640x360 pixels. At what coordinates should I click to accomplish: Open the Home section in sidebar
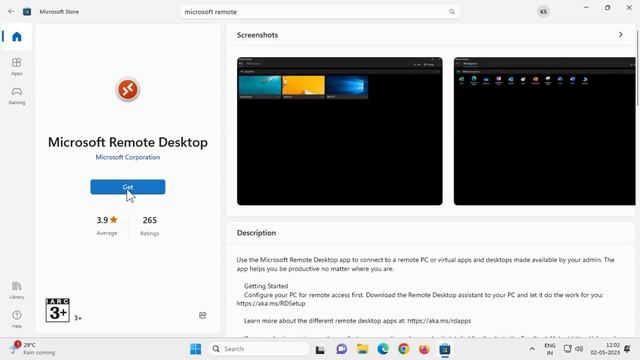(x=17, y=37)
